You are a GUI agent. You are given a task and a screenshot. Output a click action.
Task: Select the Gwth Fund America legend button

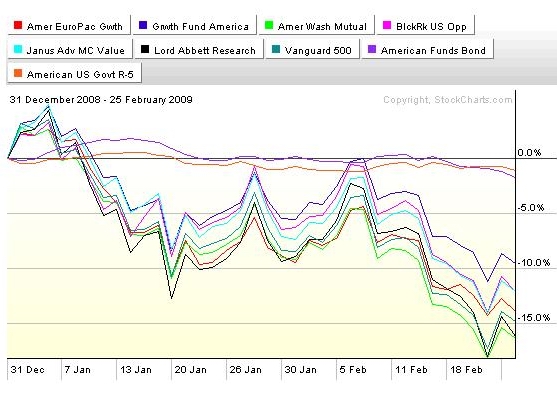pyautogui.click(x=195, y=25)
